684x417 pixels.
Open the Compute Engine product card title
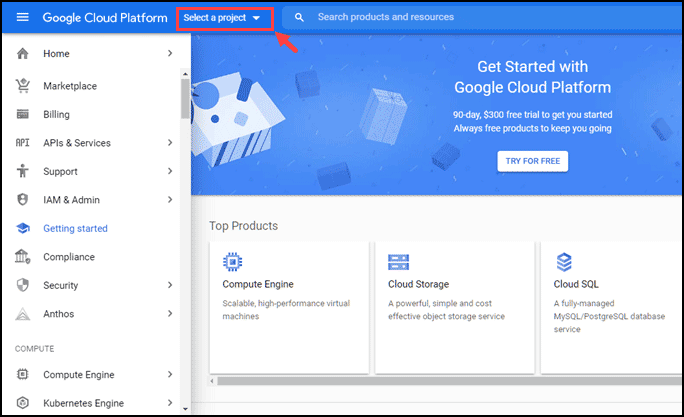coord(258,284)
